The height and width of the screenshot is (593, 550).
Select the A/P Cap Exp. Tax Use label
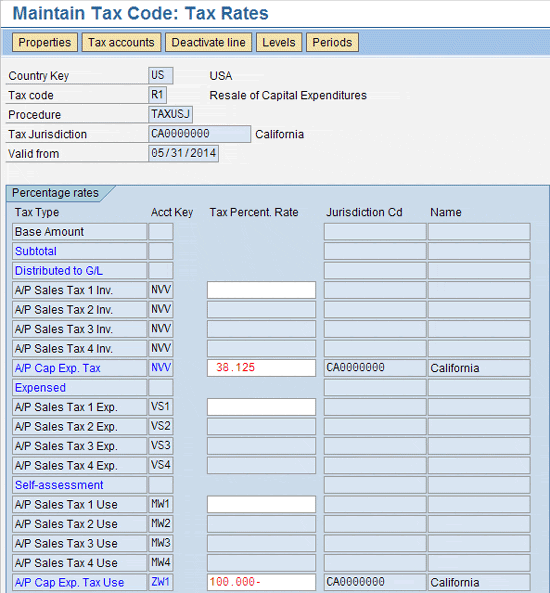pyautogui.click(x=79, y=582)
